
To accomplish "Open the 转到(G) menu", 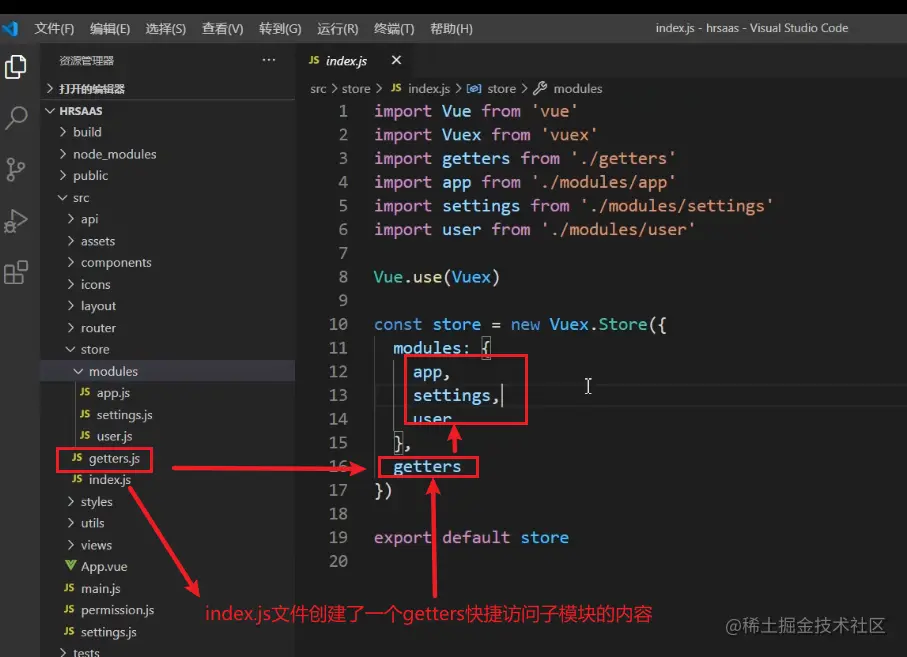I will point(280,28).
